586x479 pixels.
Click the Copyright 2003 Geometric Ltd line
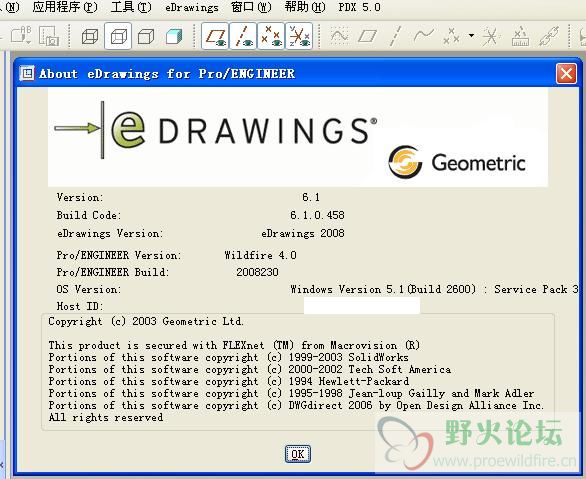coord(146,321)
